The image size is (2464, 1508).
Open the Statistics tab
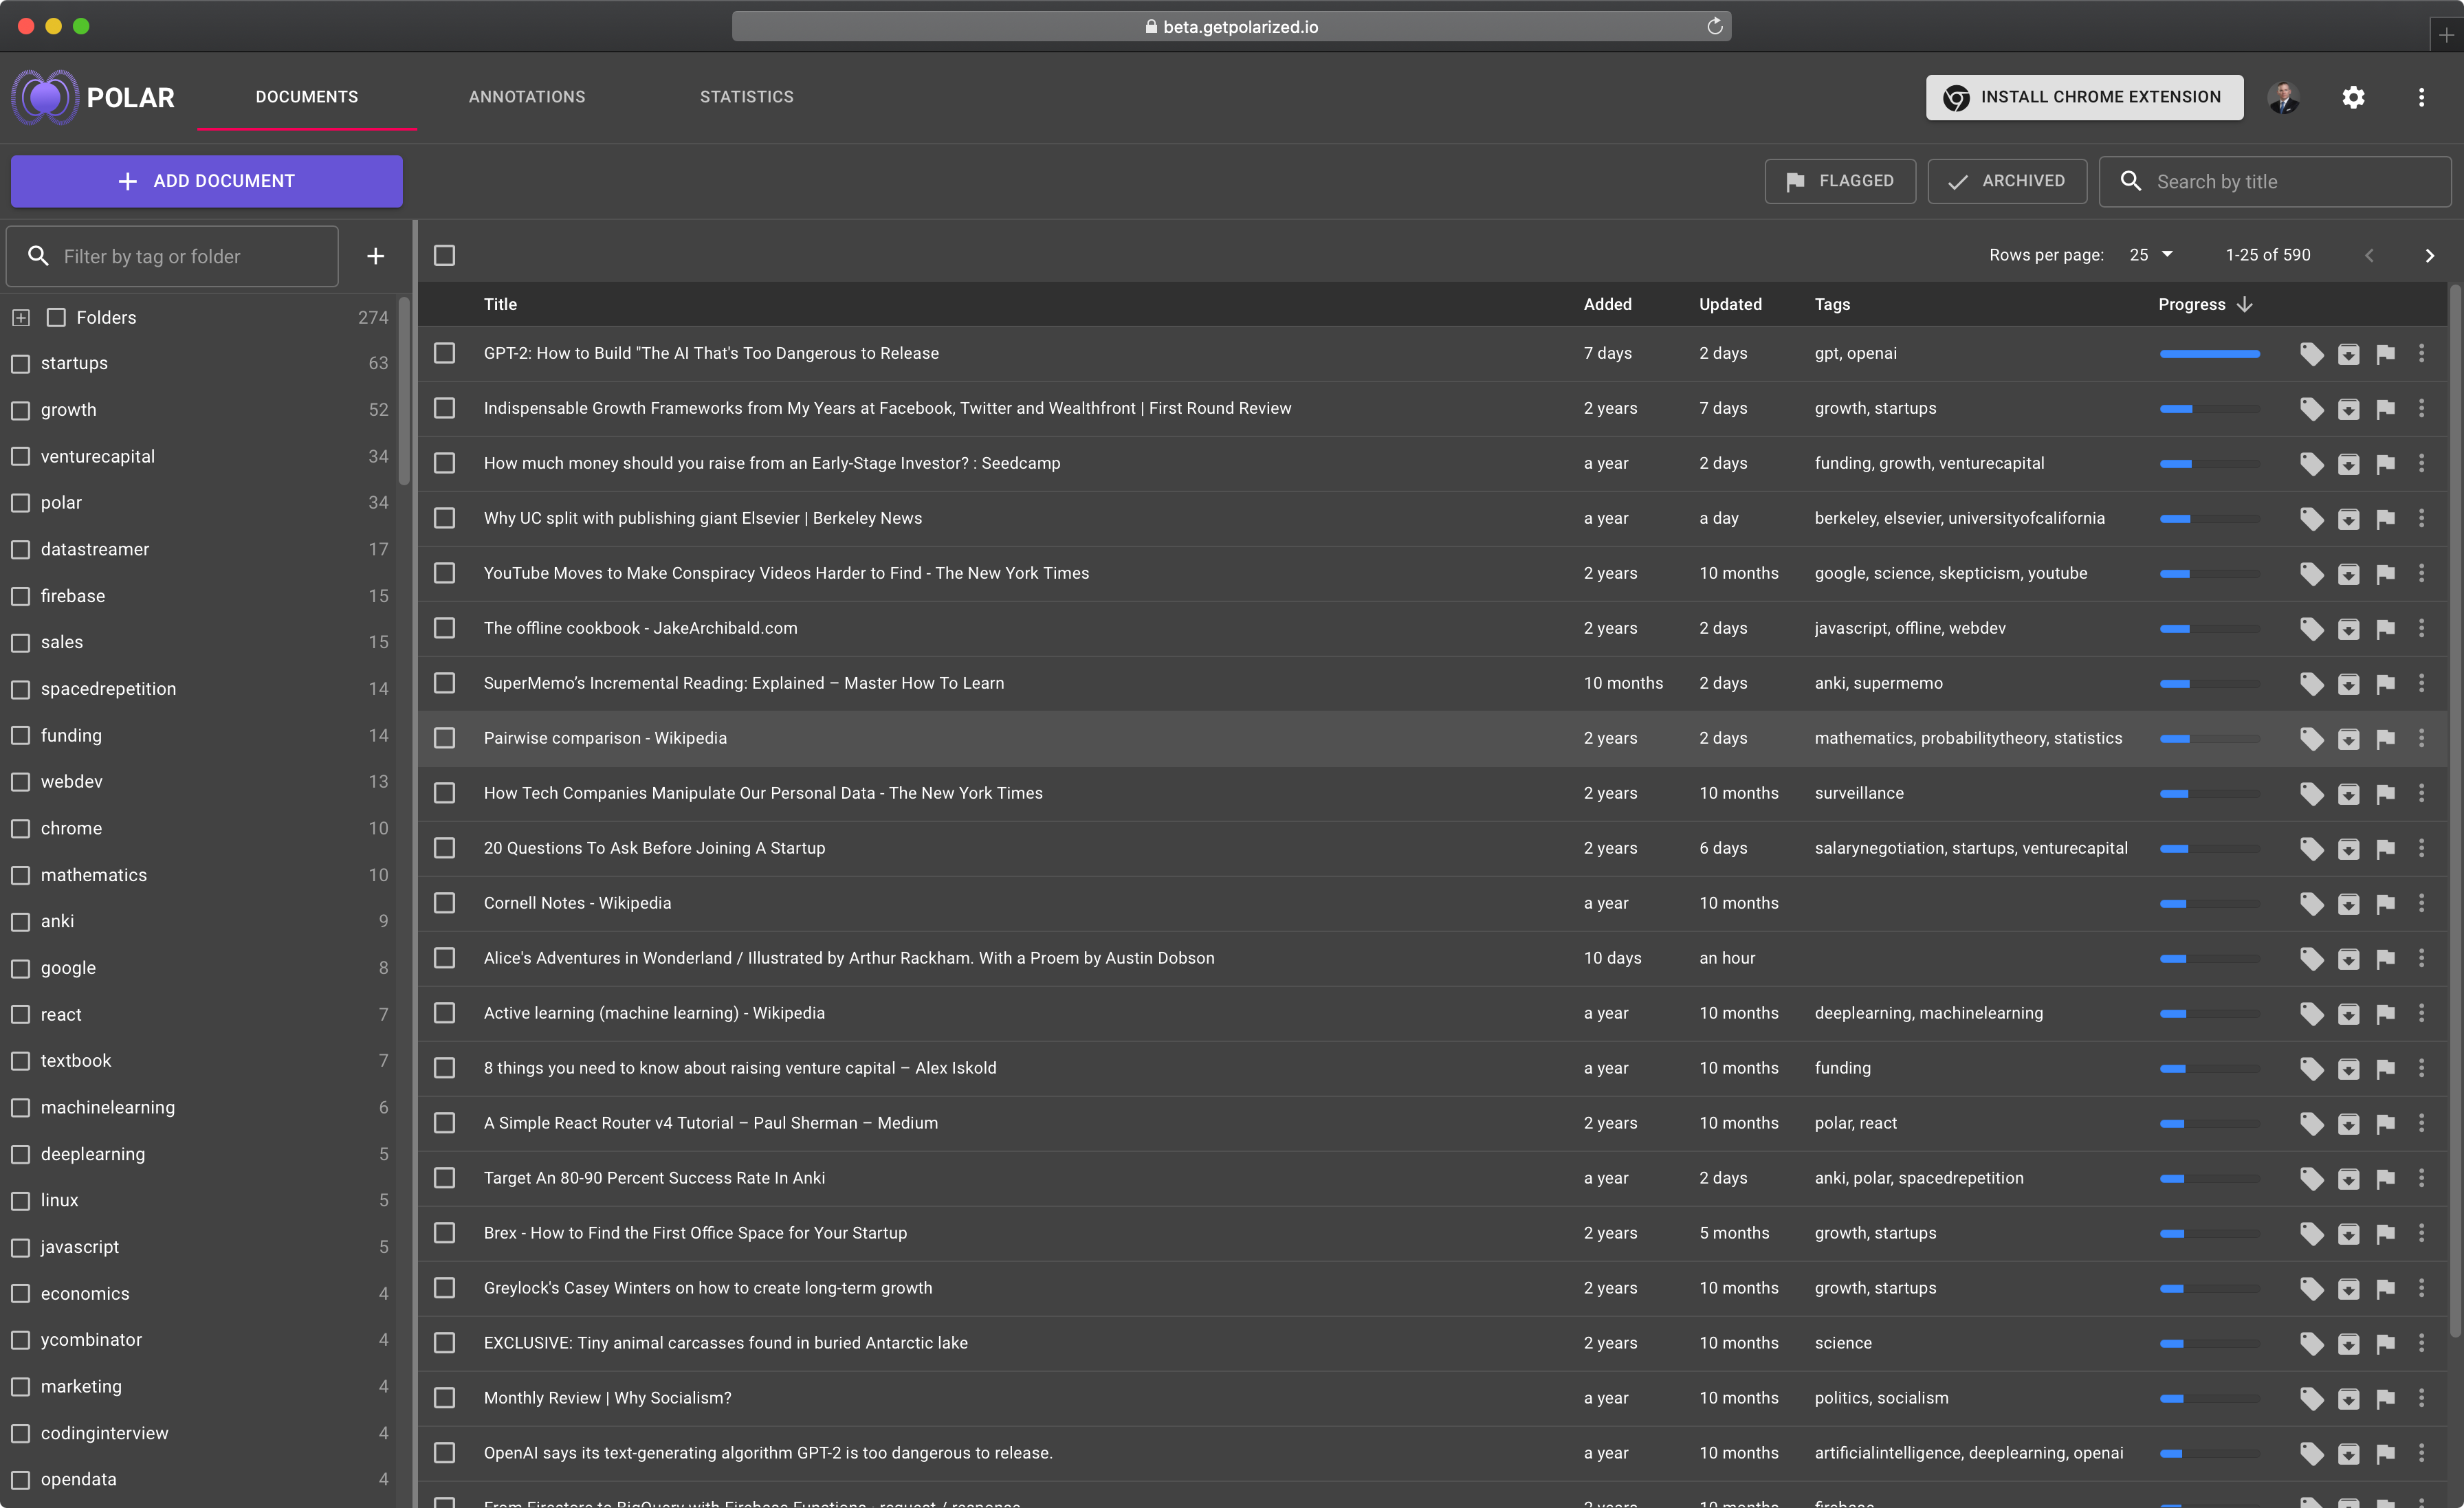click(746, 97)
